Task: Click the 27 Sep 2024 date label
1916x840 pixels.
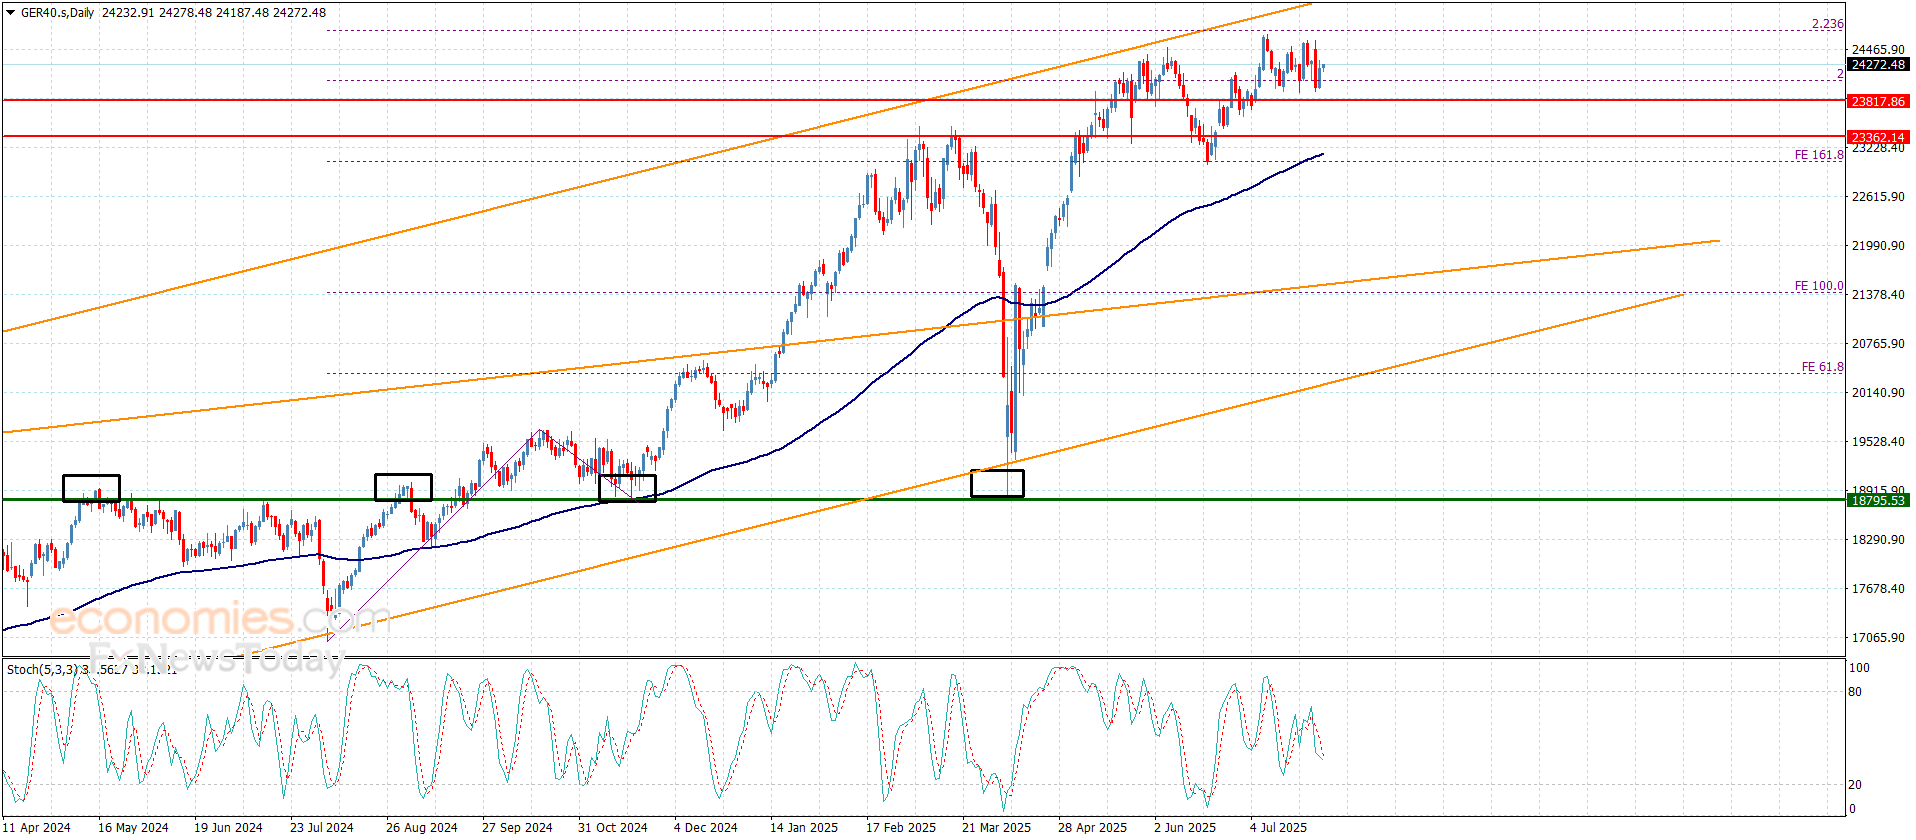Action: point(517,827)
